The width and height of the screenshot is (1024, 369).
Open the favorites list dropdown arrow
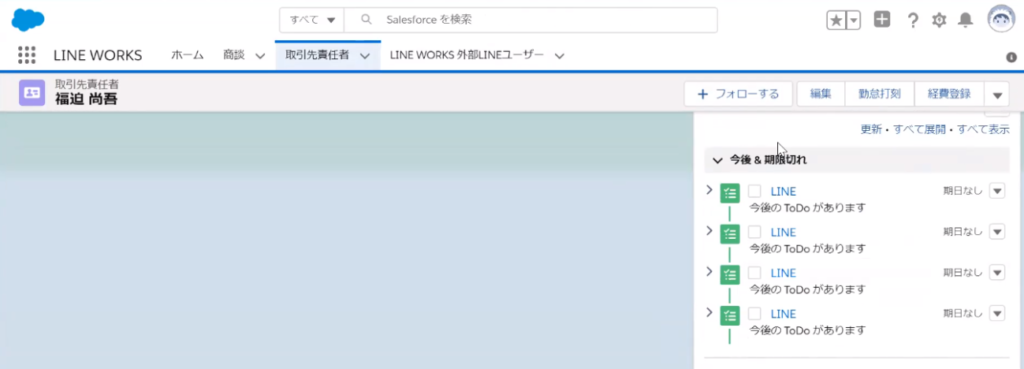(x=854, y=20)
